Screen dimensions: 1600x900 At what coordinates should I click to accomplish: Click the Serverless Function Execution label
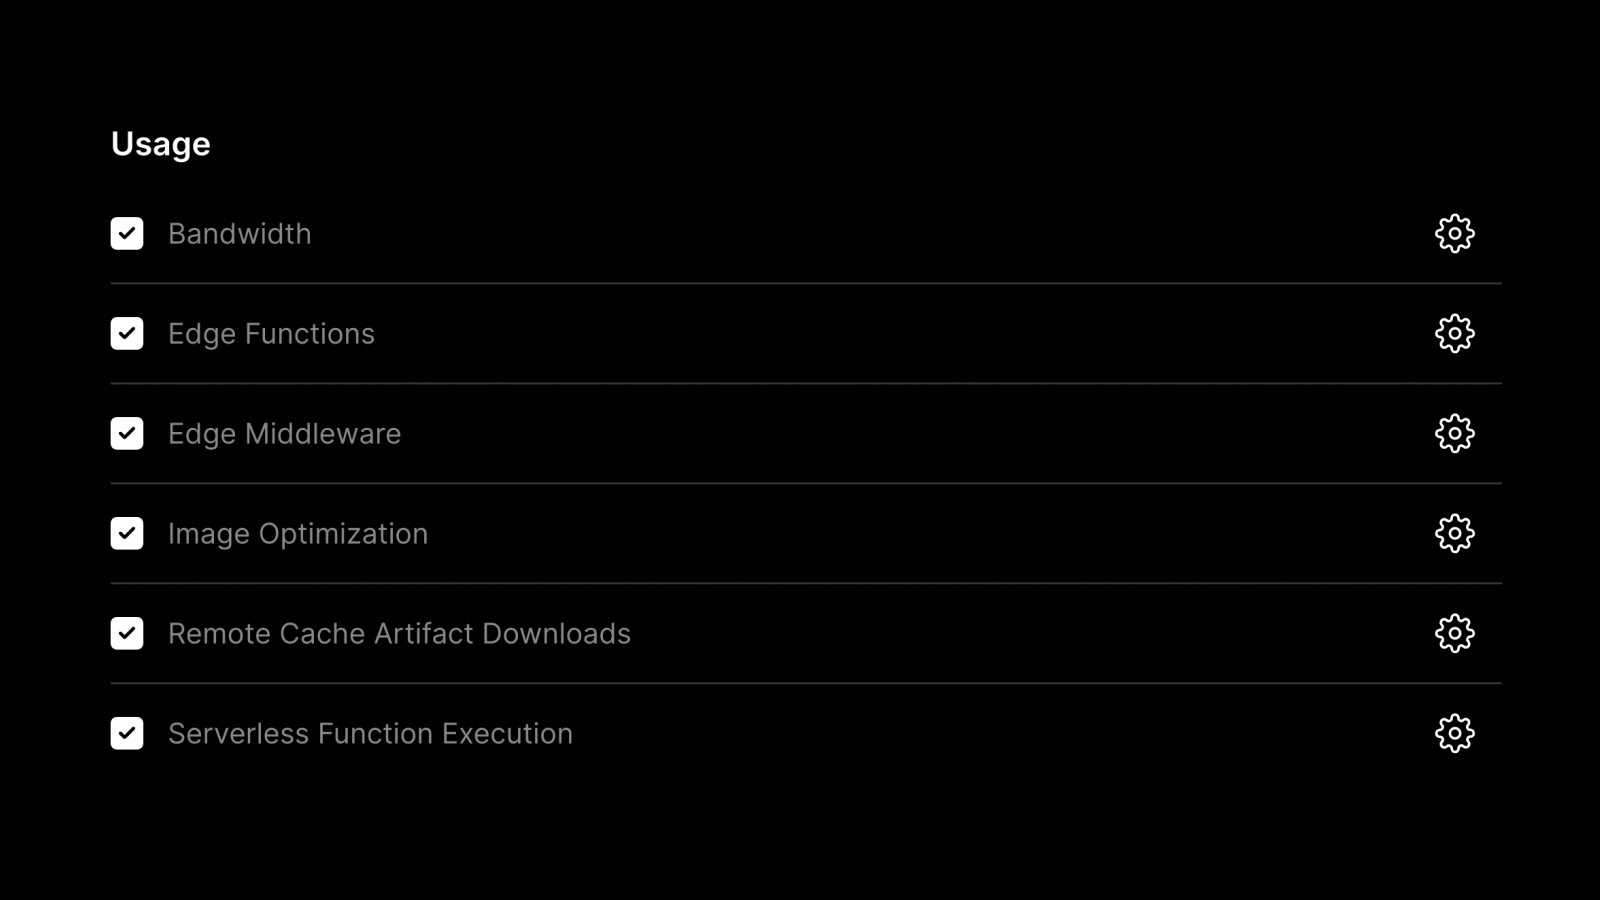tap(370, 733)
